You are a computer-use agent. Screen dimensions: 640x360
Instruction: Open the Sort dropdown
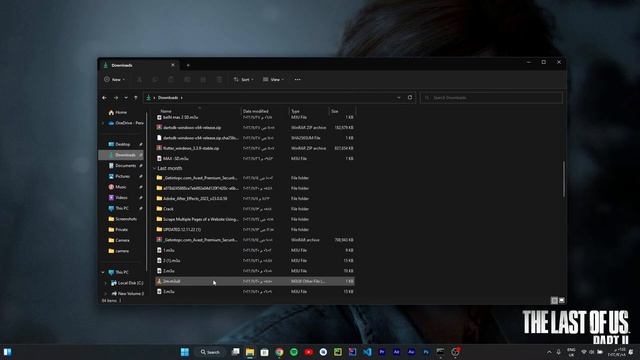pyautogui.click(x=244, y=80)
